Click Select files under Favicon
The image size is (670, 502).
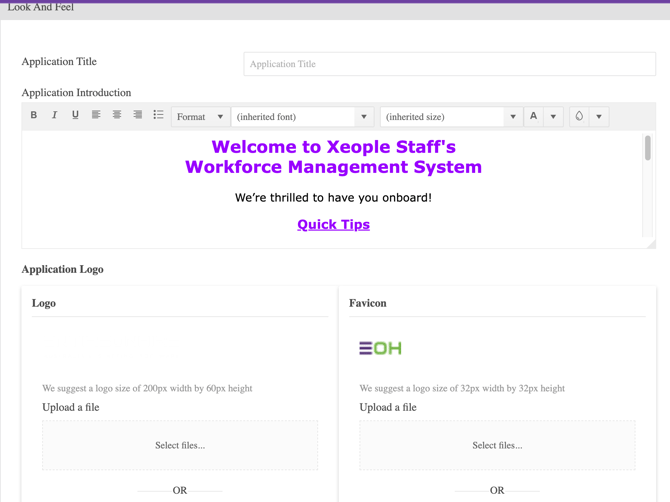497,445
